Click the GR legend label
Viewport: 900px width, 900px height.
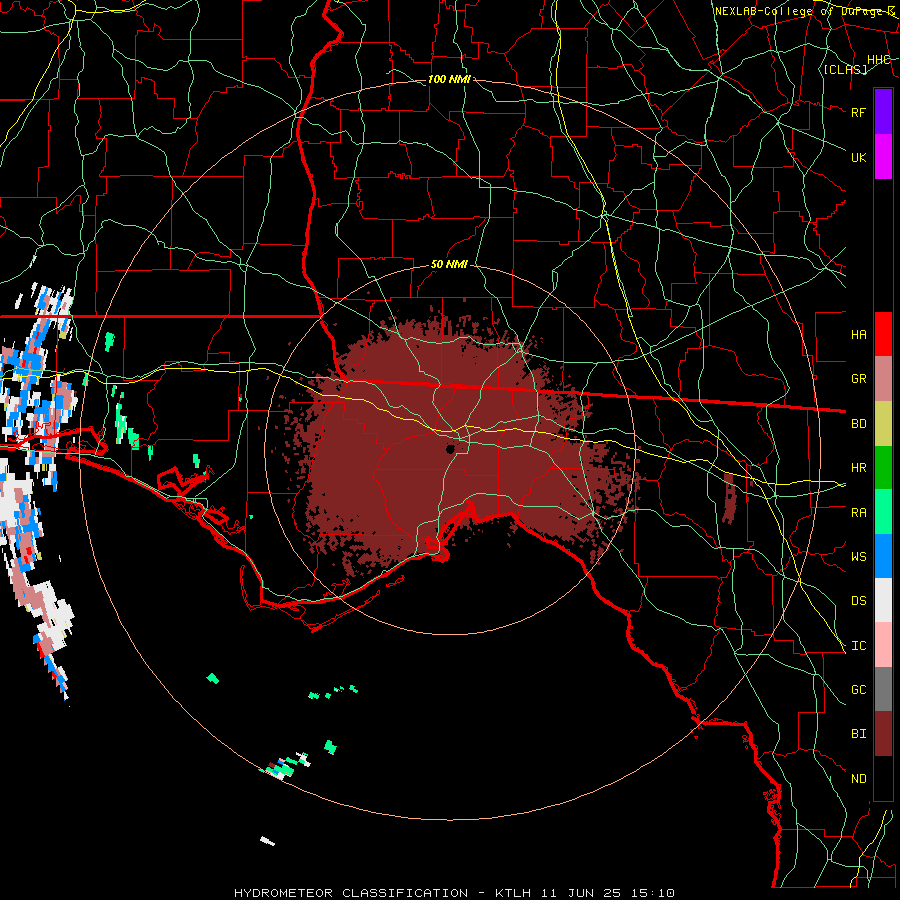[858, 379]
